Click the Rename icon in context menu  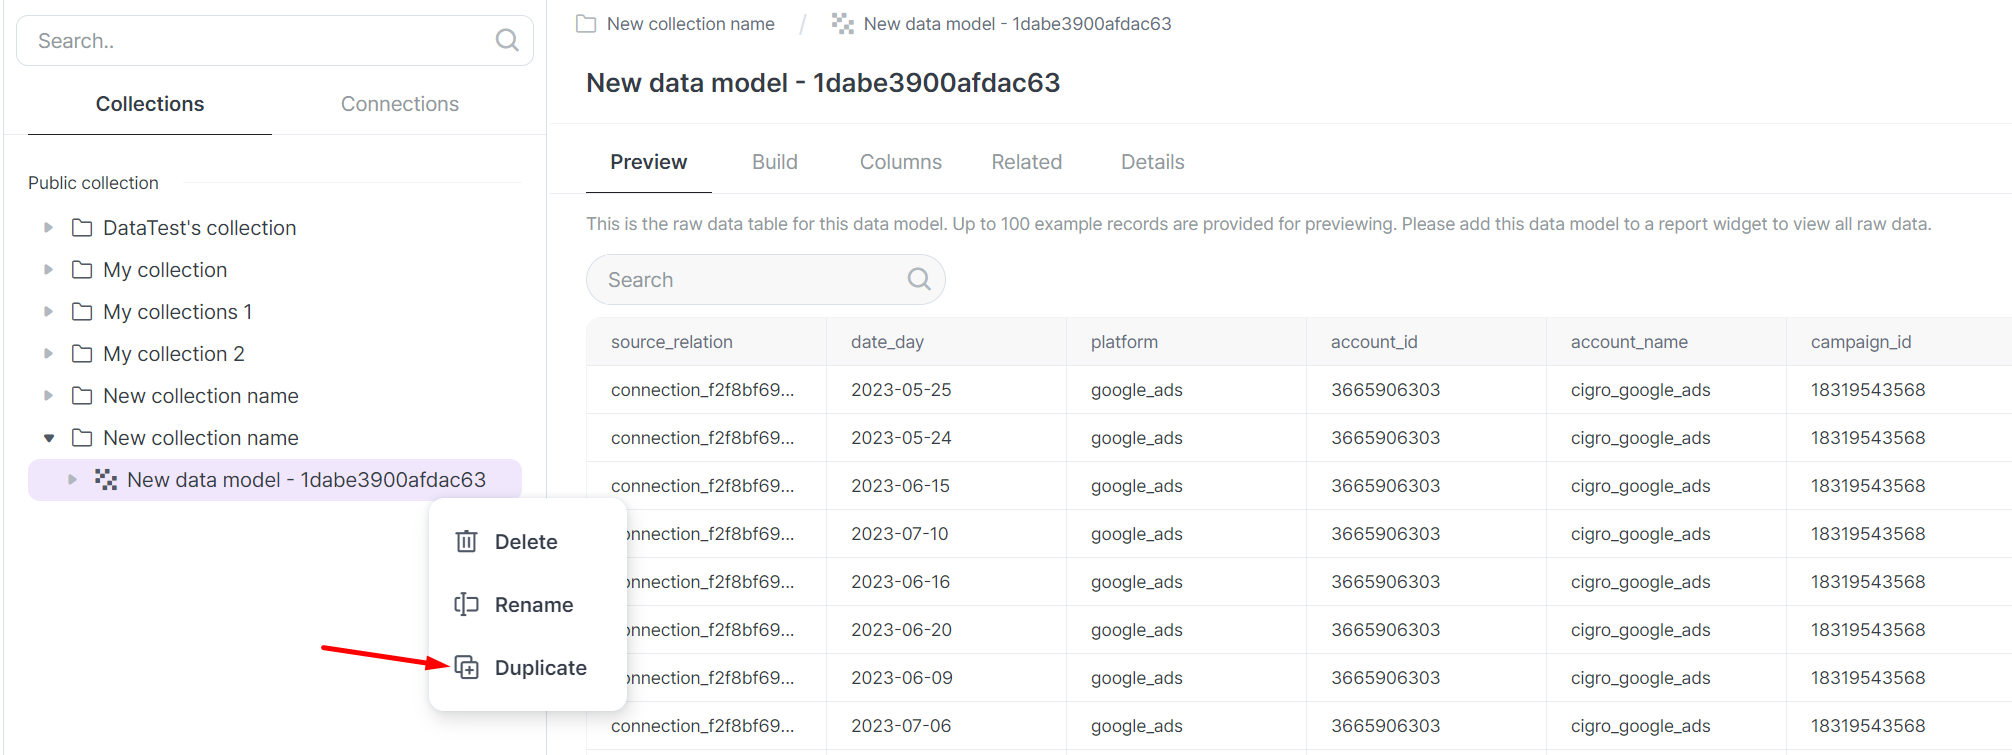466,605
